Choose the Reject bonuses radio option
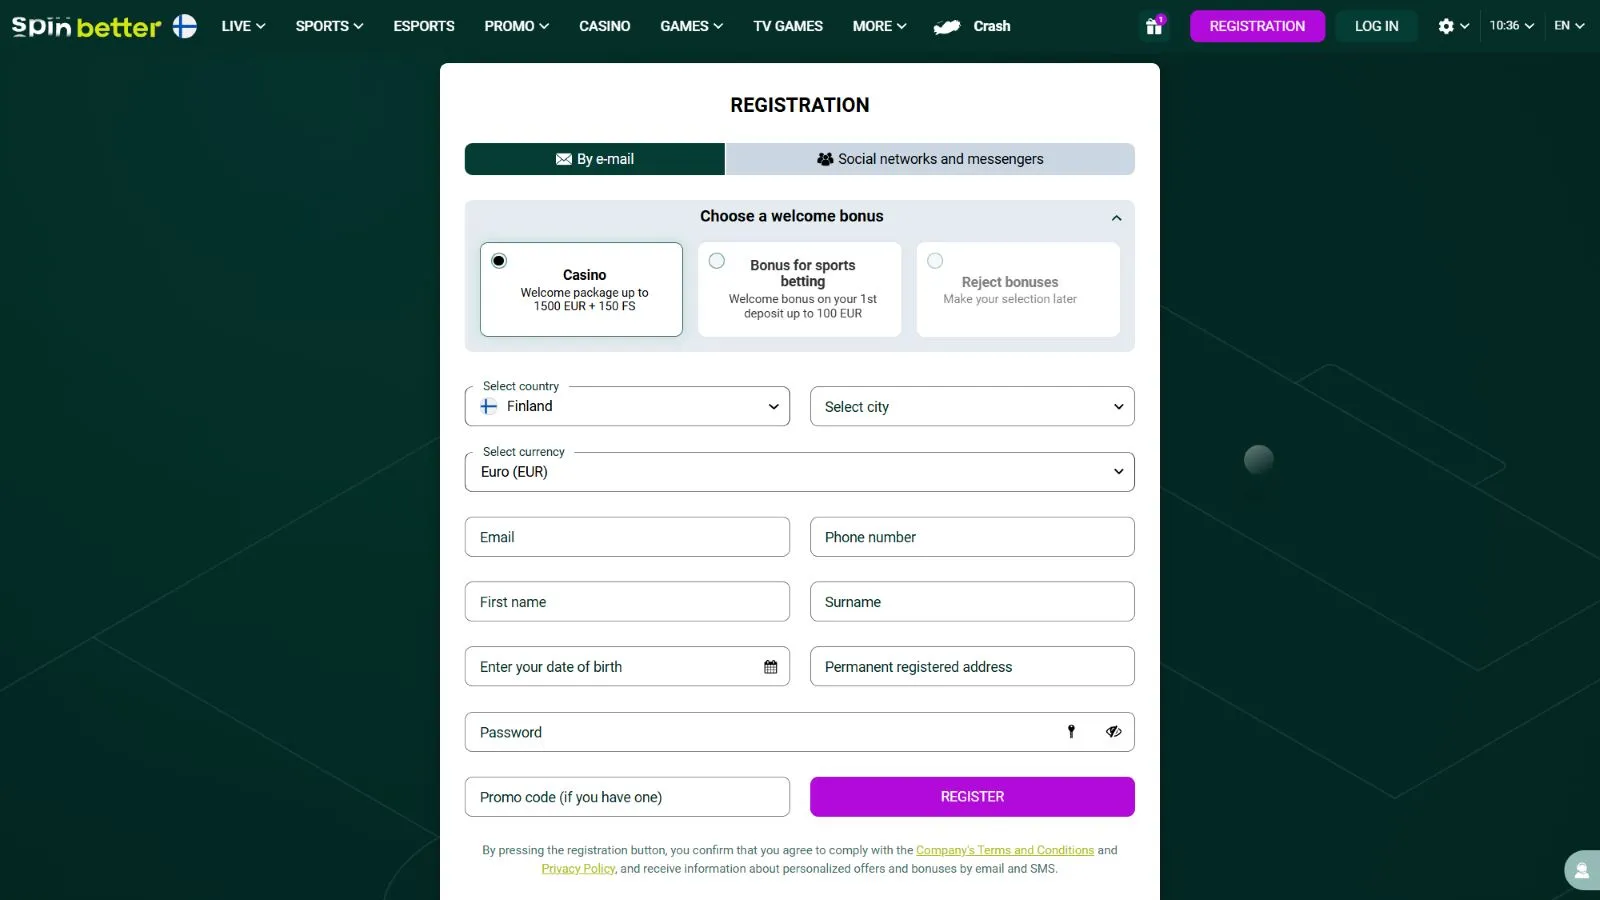Image resolution: width=1600 pixels, height=900 pixels. click(935, 261)
